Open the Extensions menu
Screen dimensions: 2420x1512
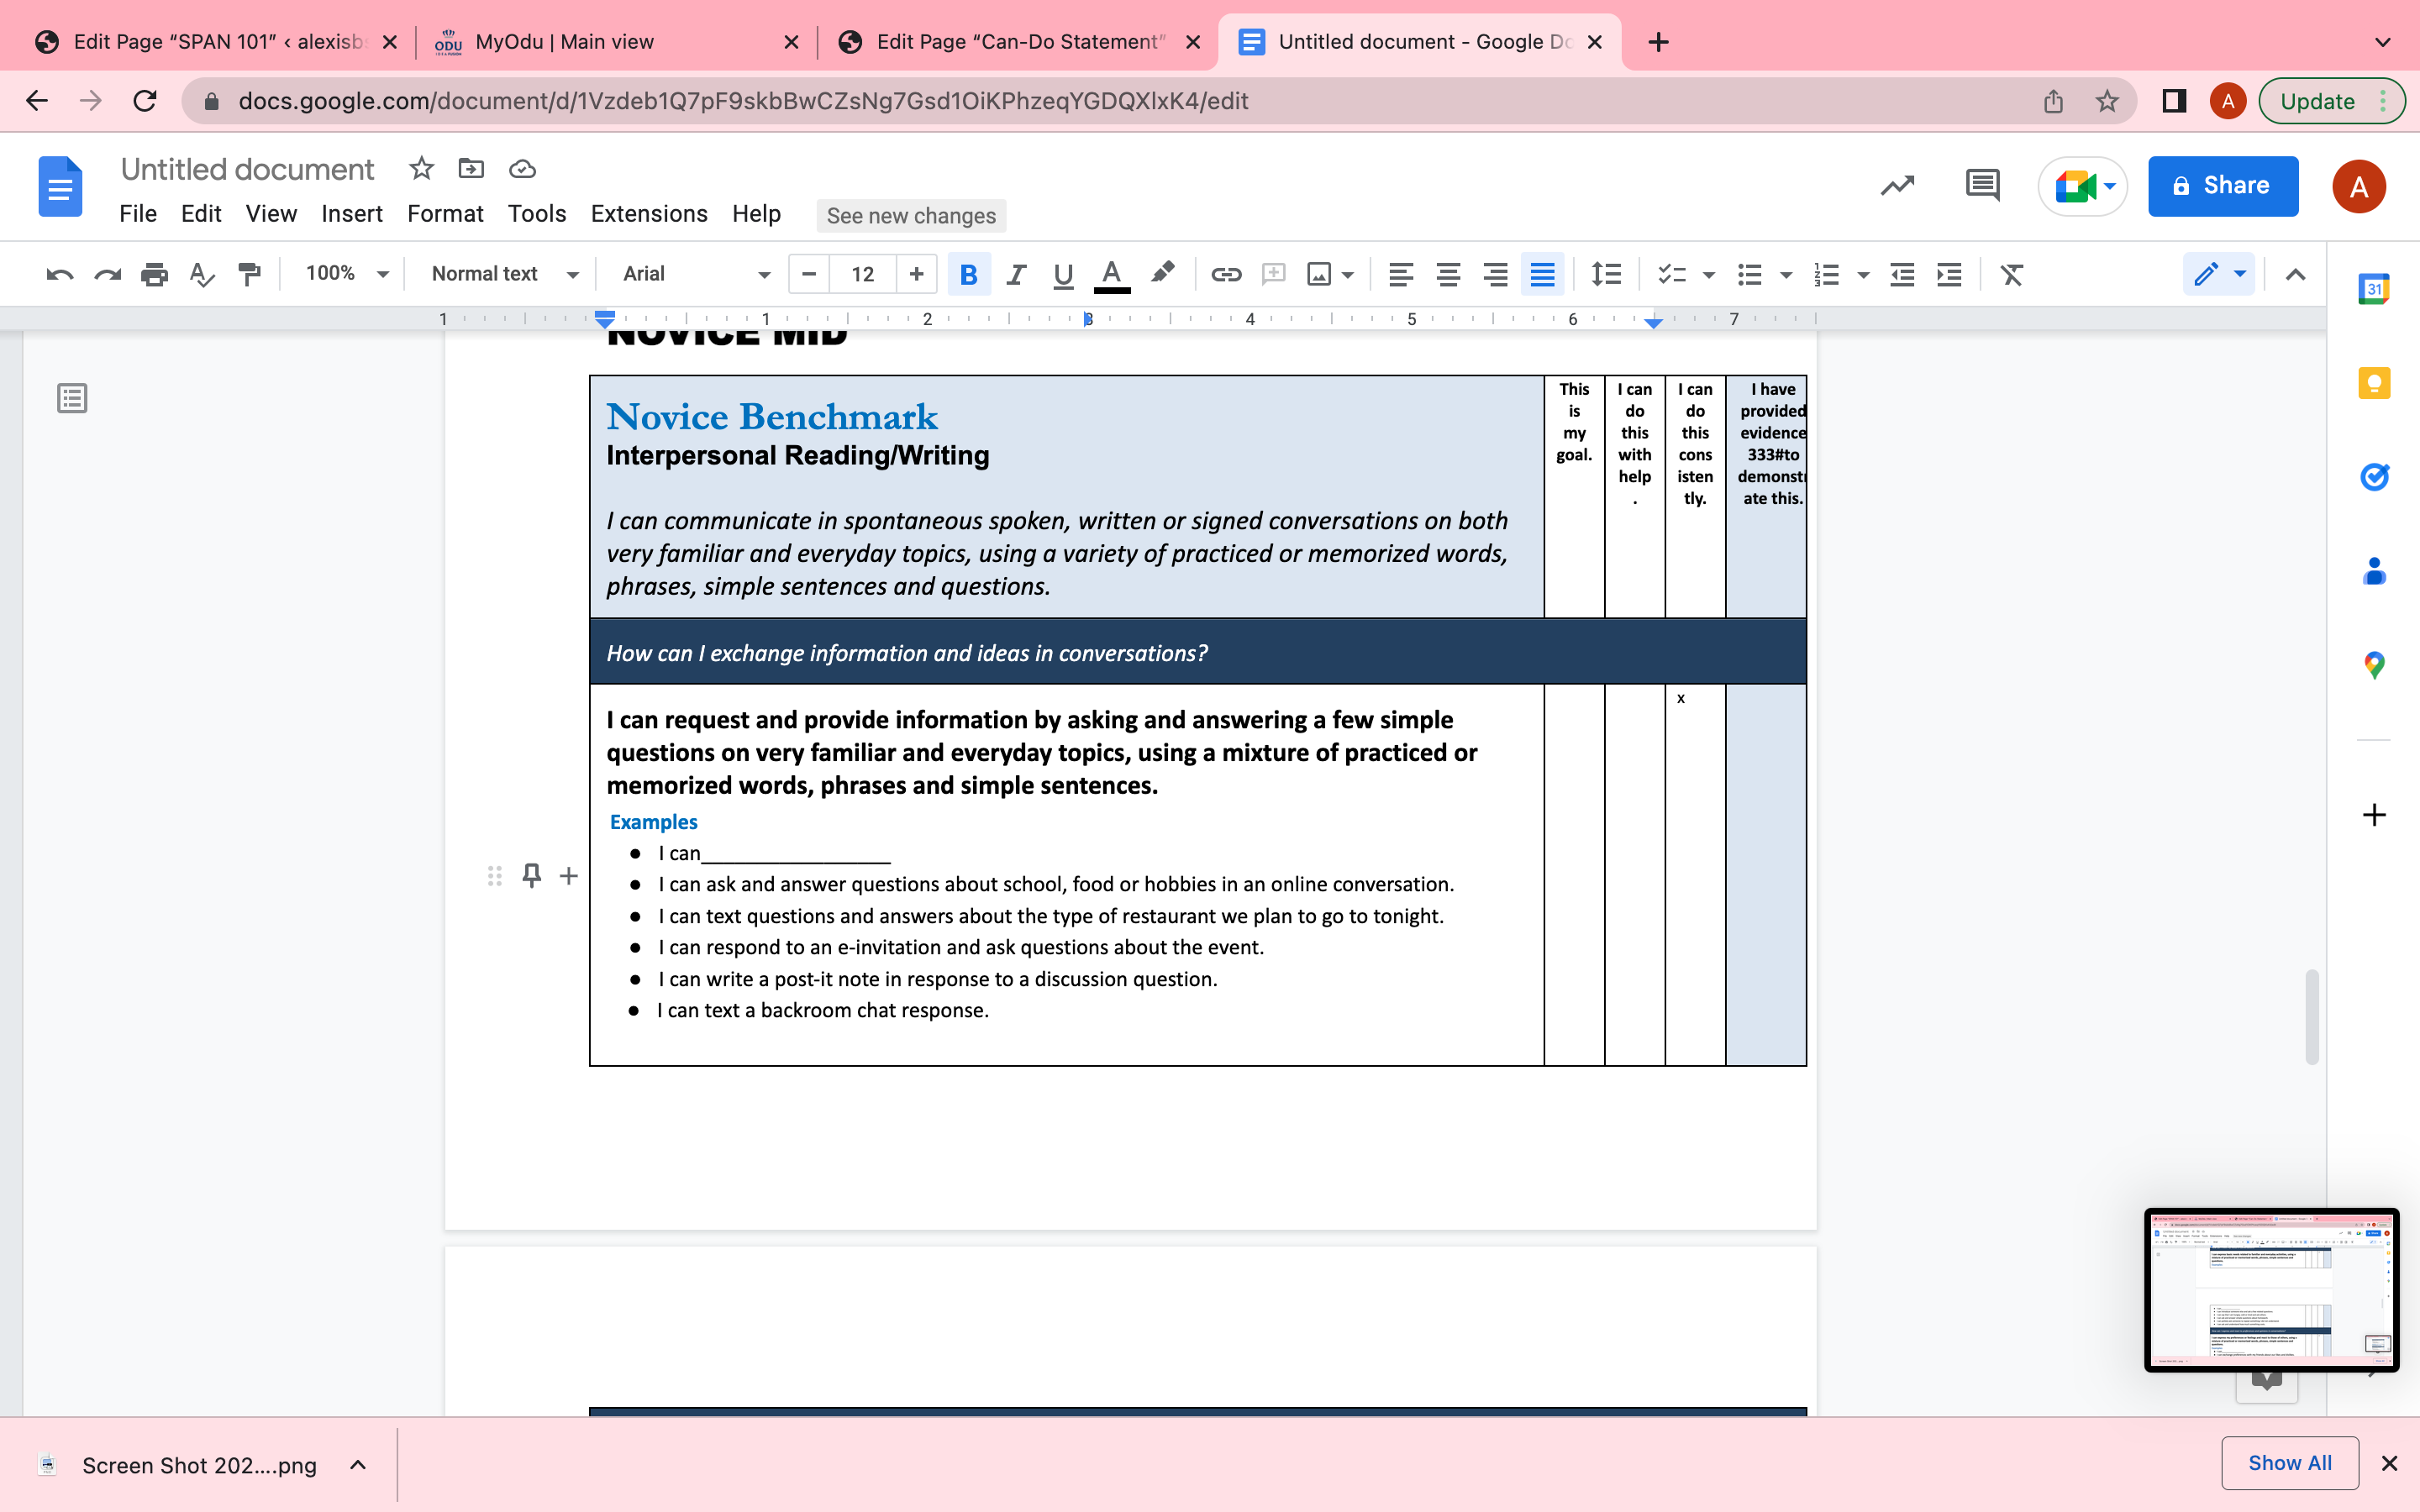pos(649,214)
